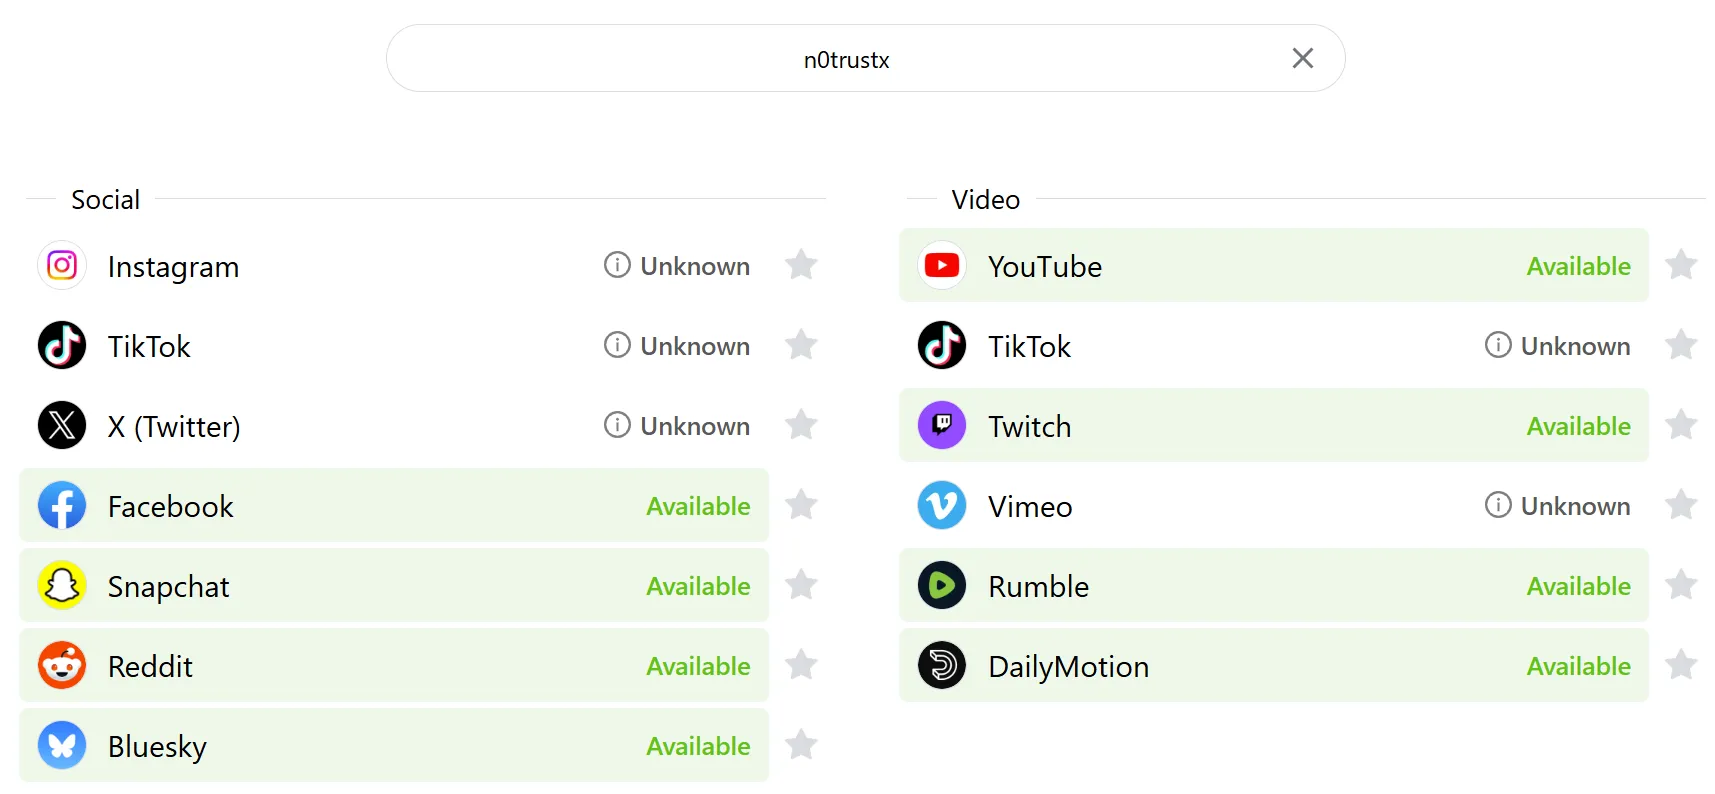Image resolution: width=1715 pixels, height=794 pixels.
Task: Click the Bluesky butterfly icon
Action: pyautogui.click(x=62, y=745)
